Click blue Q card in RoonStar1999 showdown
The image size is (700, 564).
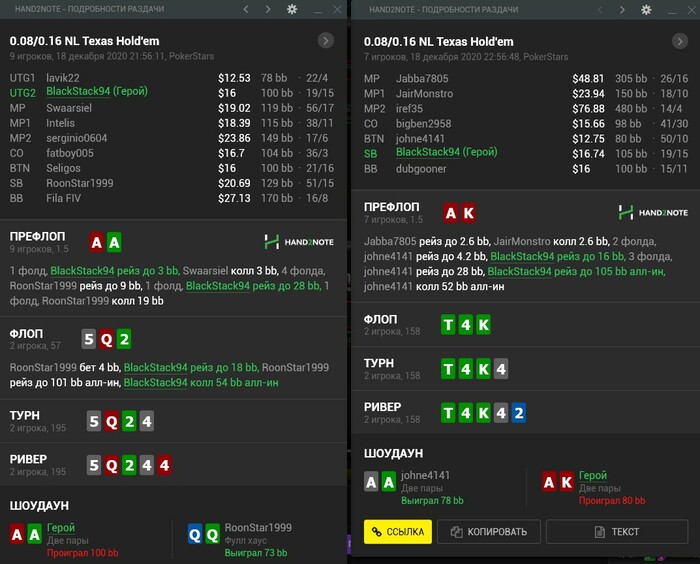tap(195, 534)
